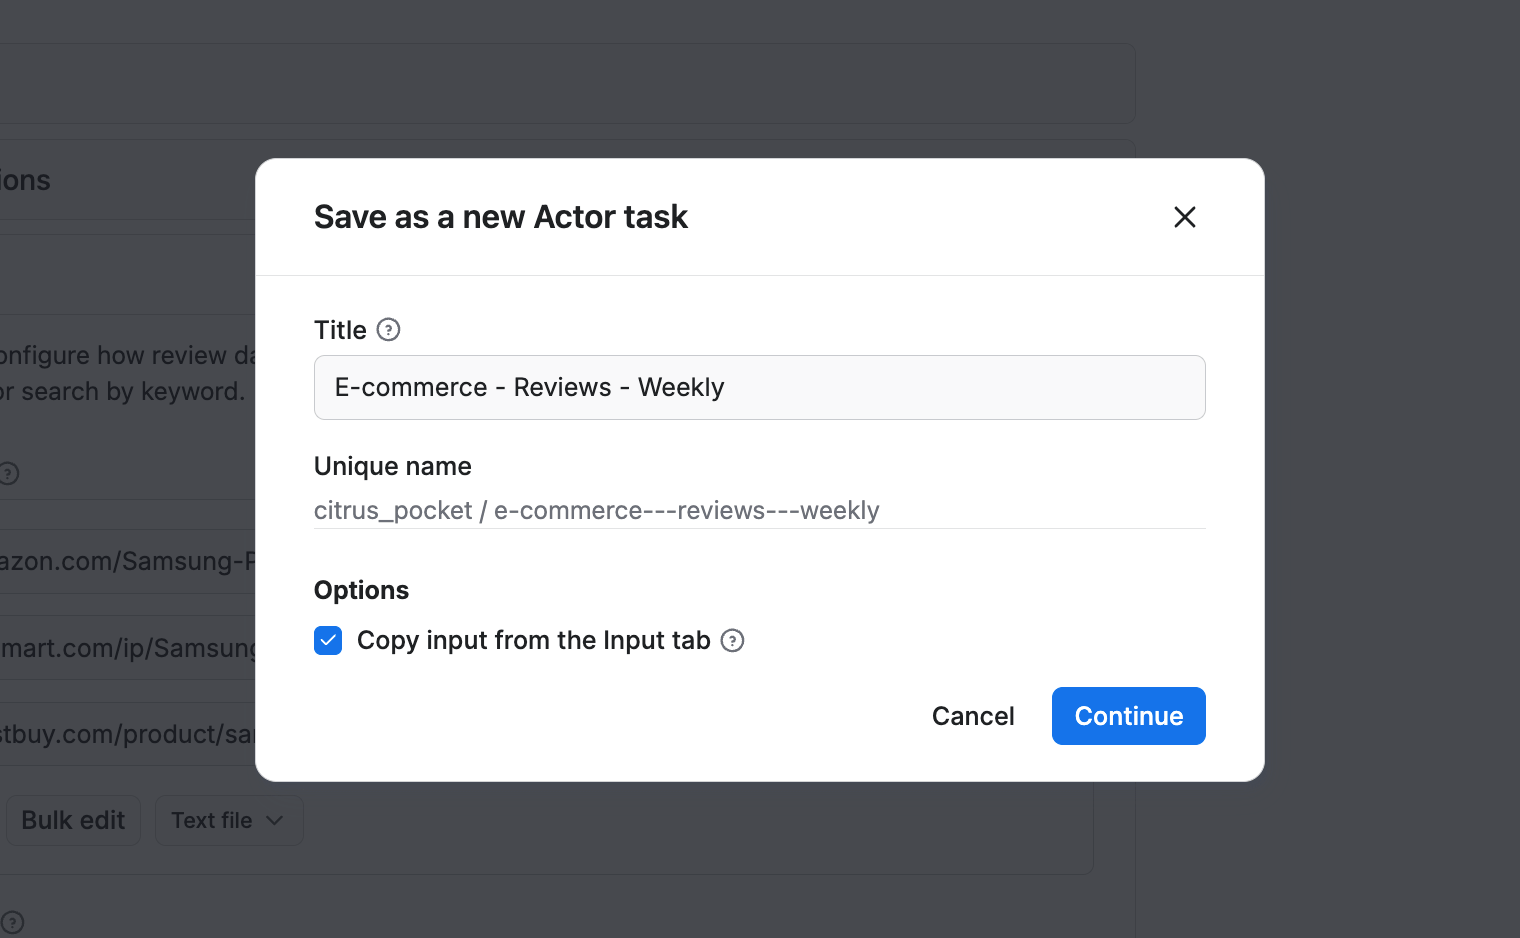Cancel saving the Actor task
Screen dimensions: 1520x938
[972, 716]
